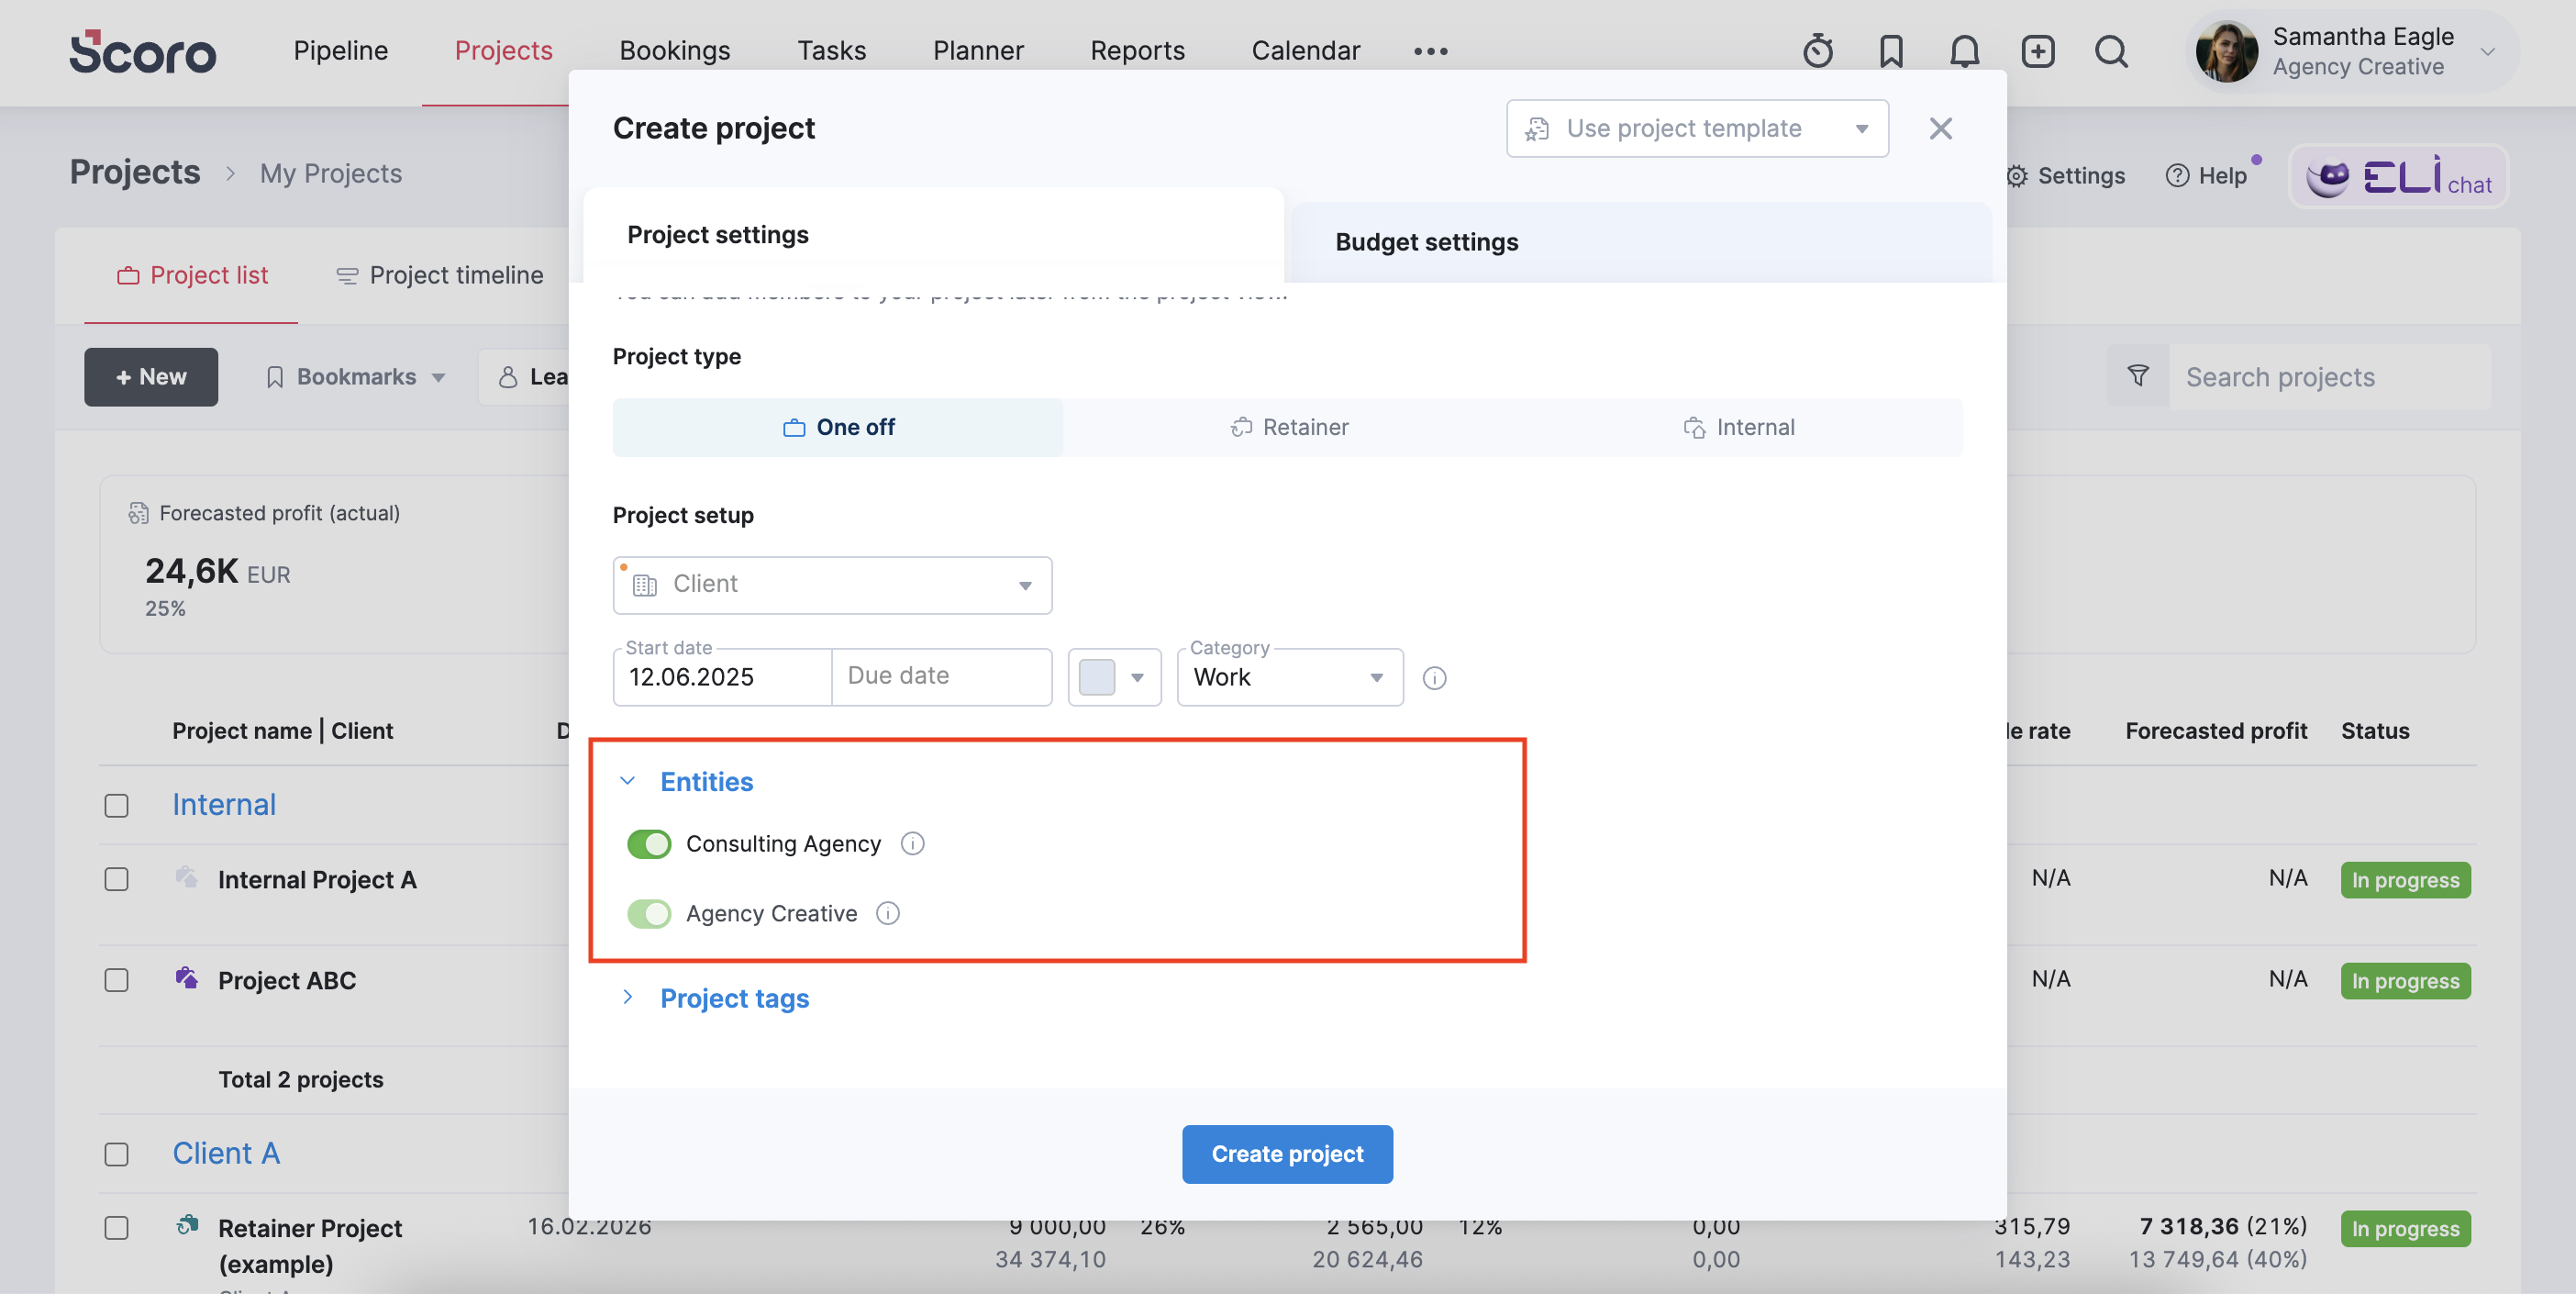Open the Bookmarks dropdown

[x=355, y=376]
